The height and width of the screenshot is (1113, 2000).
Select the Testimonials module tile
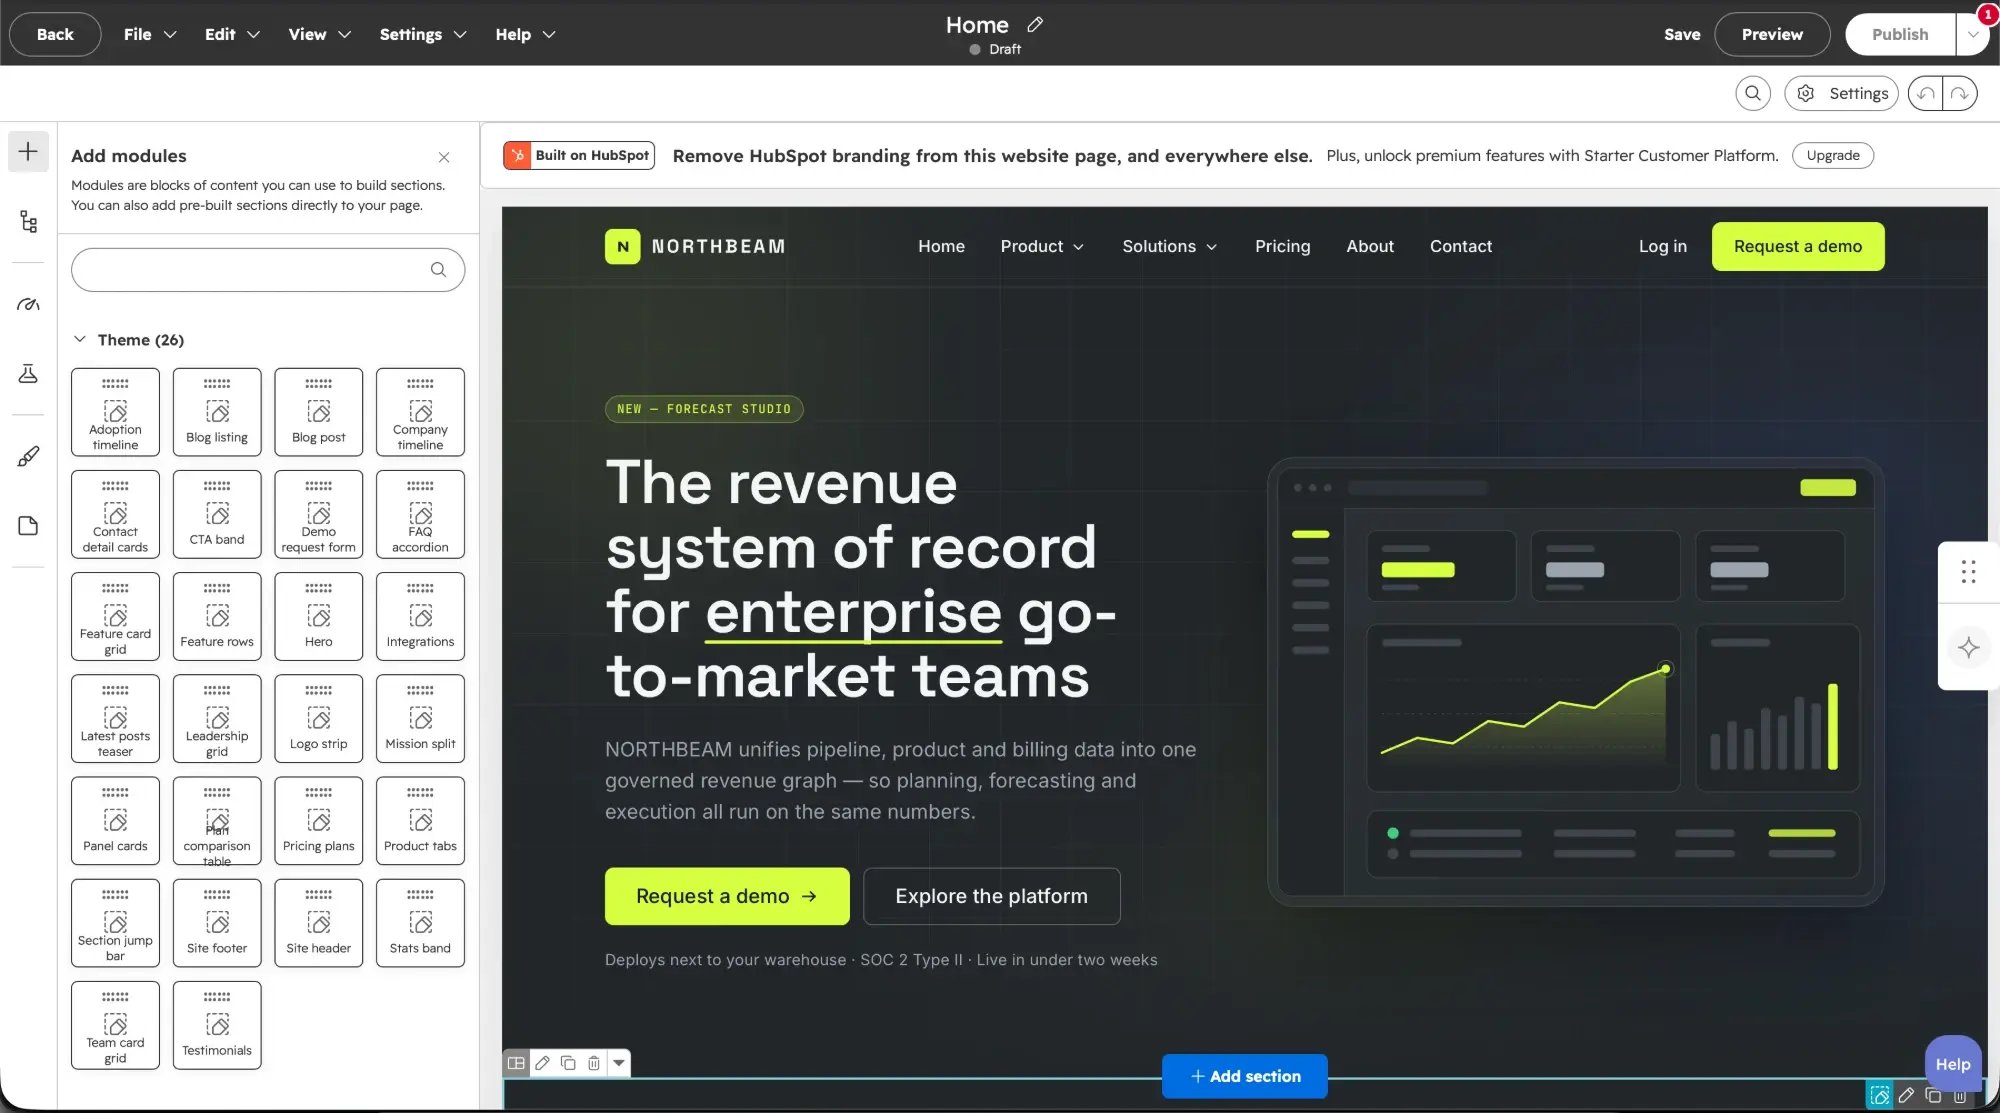coord(217,1025)
